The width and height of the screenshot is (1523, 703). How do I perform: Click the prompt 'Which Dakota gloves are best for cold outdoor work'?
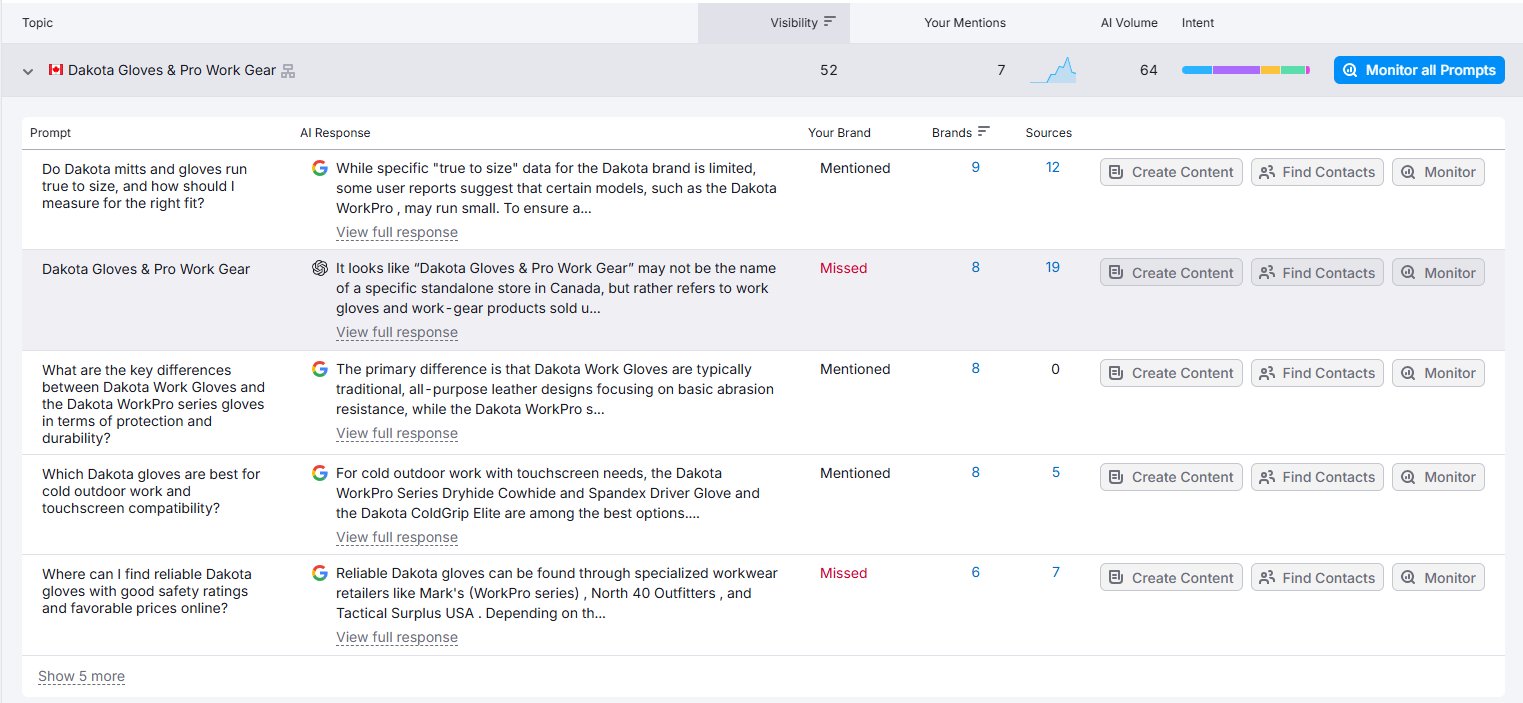(151, 491)
